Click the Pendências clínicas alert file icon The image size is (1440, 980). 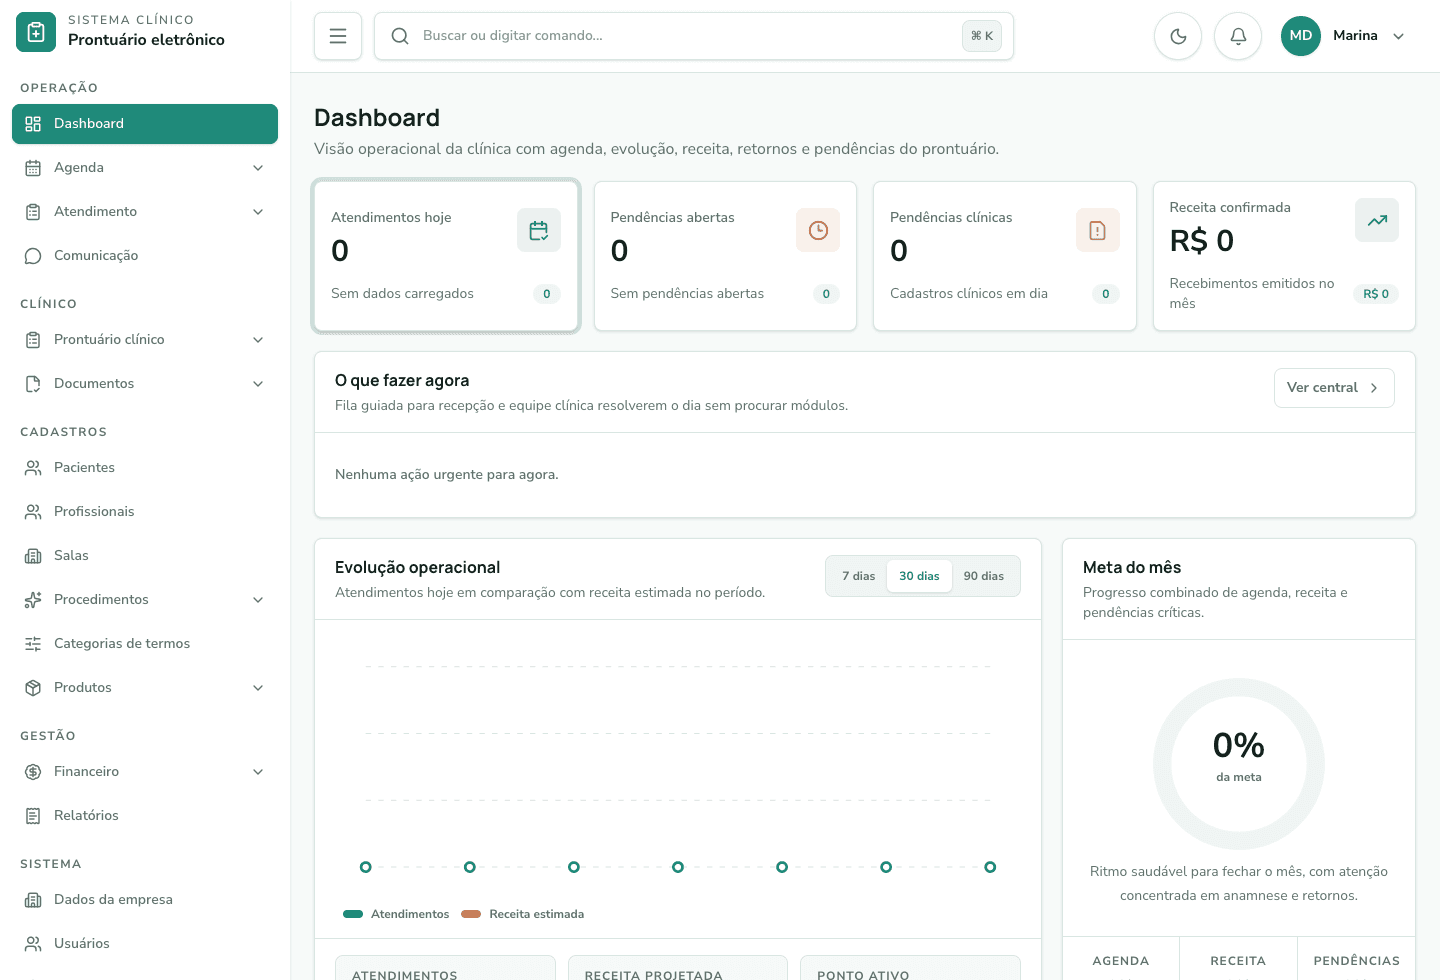(x=1098, y=230)
